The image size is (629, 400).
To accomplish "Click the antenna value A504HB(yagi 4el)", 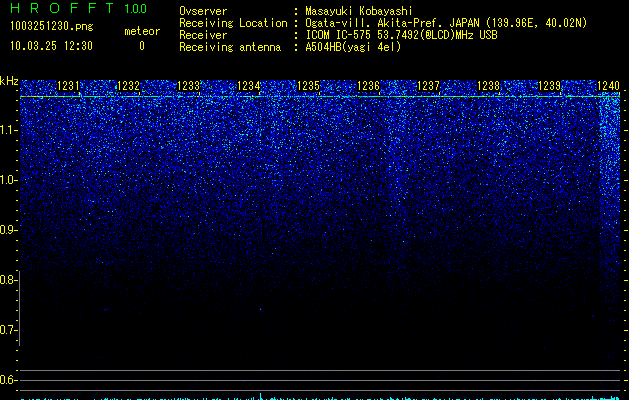I will pyautogui.click(x=353, y=47).
